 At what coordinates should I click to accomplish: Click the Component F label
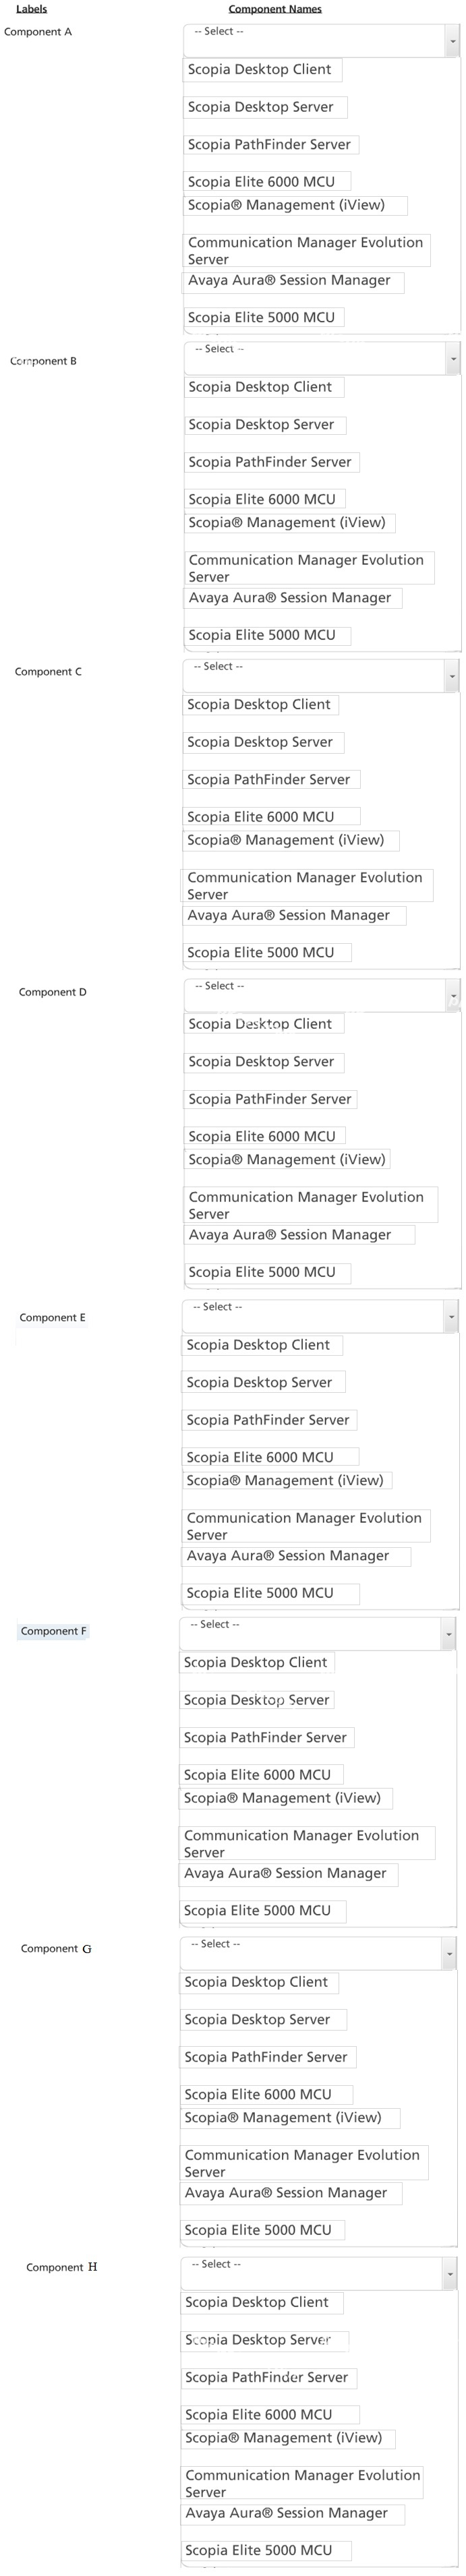pyautogui.click(x=53, y=1631)
